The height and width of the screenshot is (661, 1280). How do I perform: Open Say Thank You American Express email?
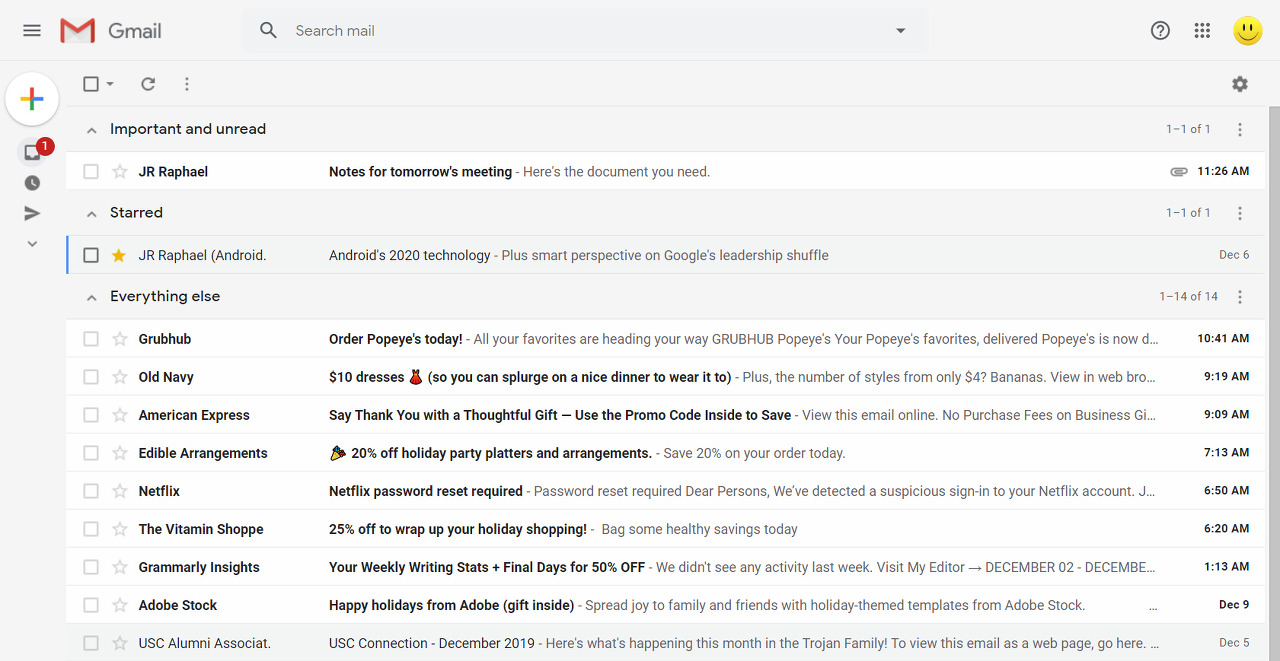(665, 415)
